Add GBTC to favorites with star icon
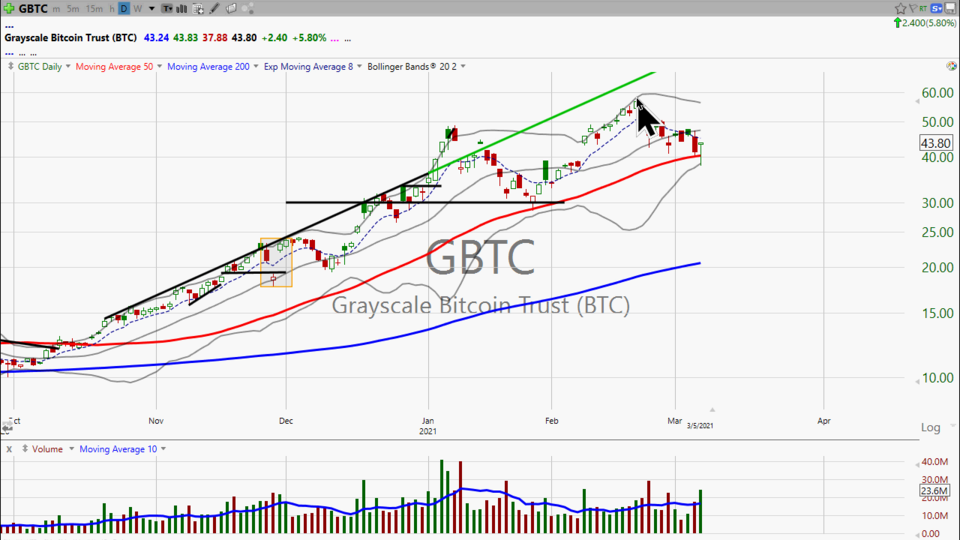The width and height of the screenshot is (960, 540). 901,8
